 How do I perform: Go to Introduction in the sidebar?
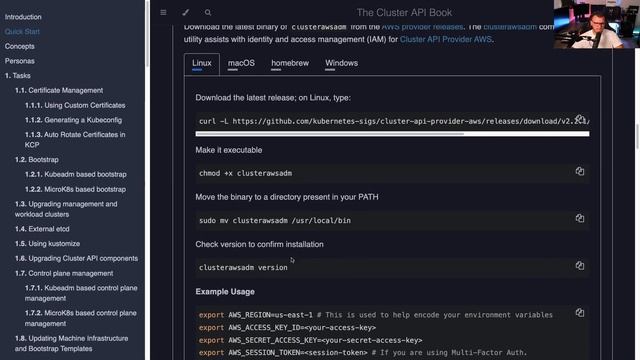pos(23,17)
